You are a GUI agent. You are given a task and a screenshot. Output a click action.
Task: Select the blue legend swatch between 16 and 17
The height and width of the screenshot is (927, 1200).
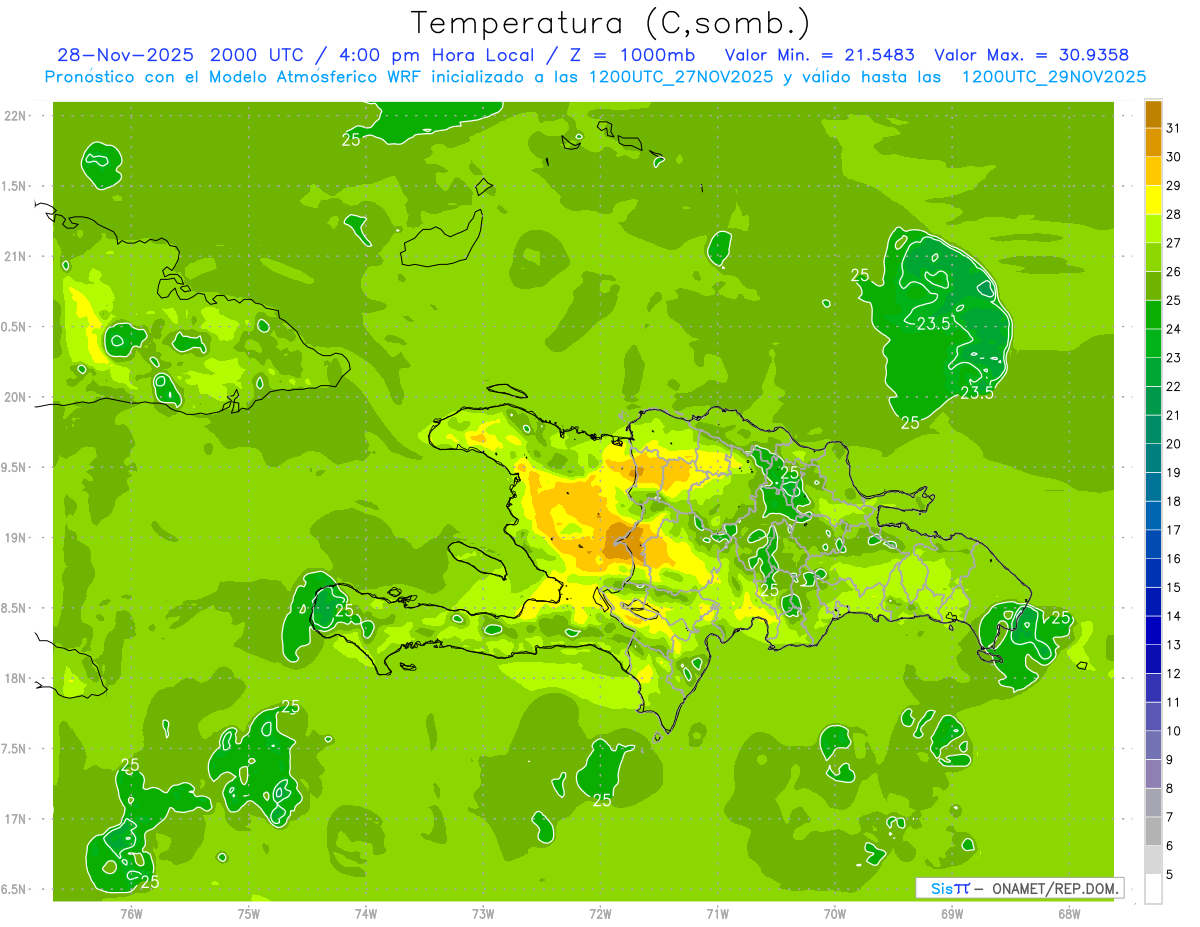(x=1153, y=544)
